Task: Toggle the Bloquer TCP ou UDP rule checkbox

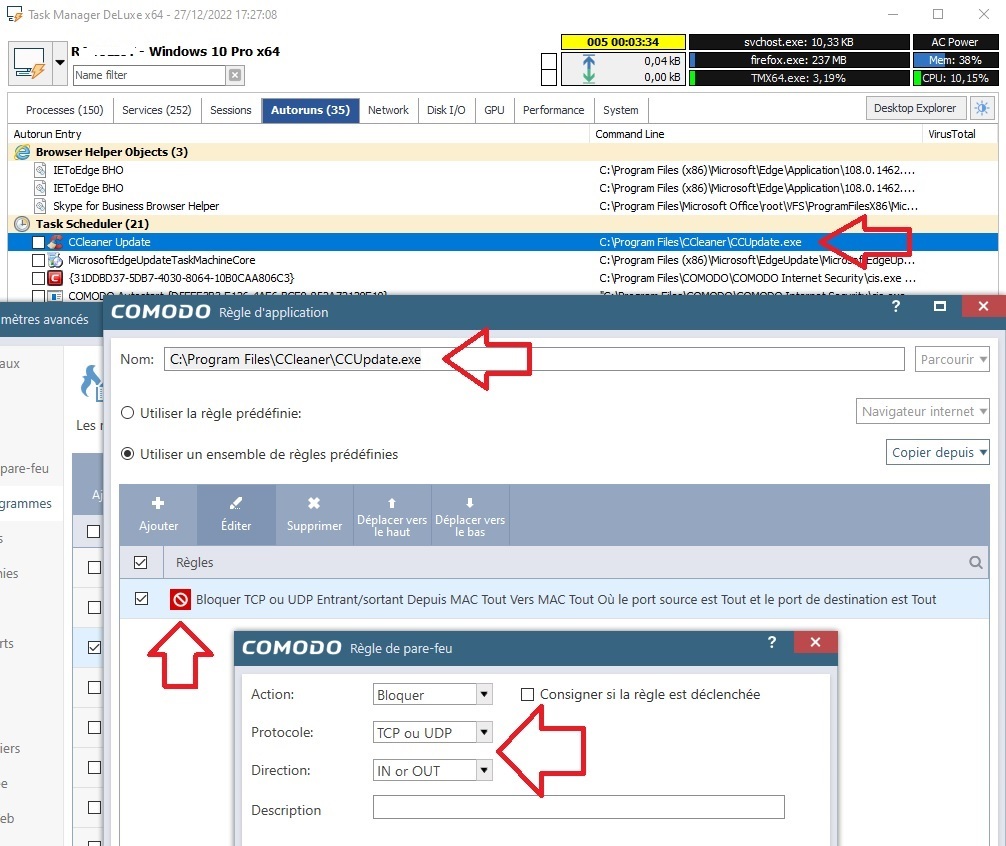Action: (141, 598)
